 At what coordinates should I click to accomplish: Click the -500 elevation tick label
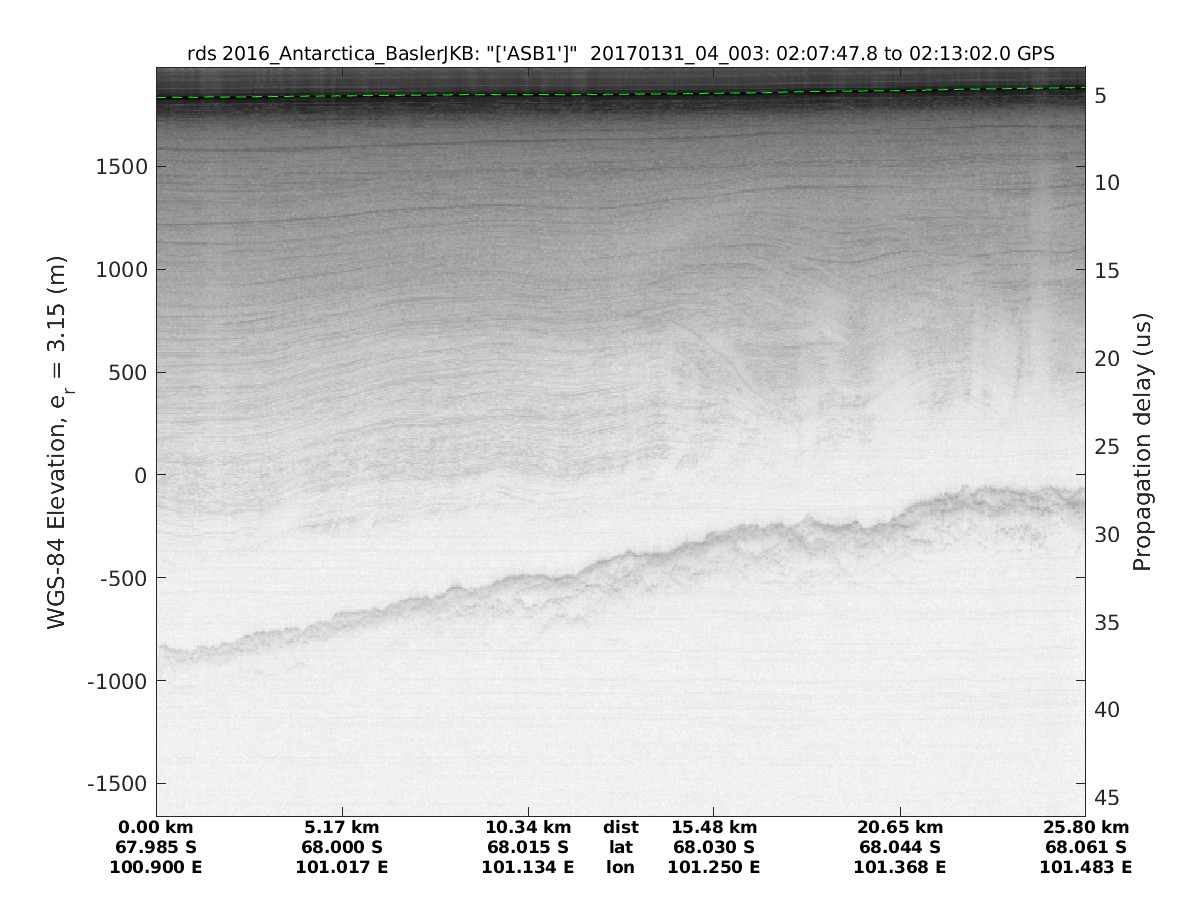tap(120, 578)
